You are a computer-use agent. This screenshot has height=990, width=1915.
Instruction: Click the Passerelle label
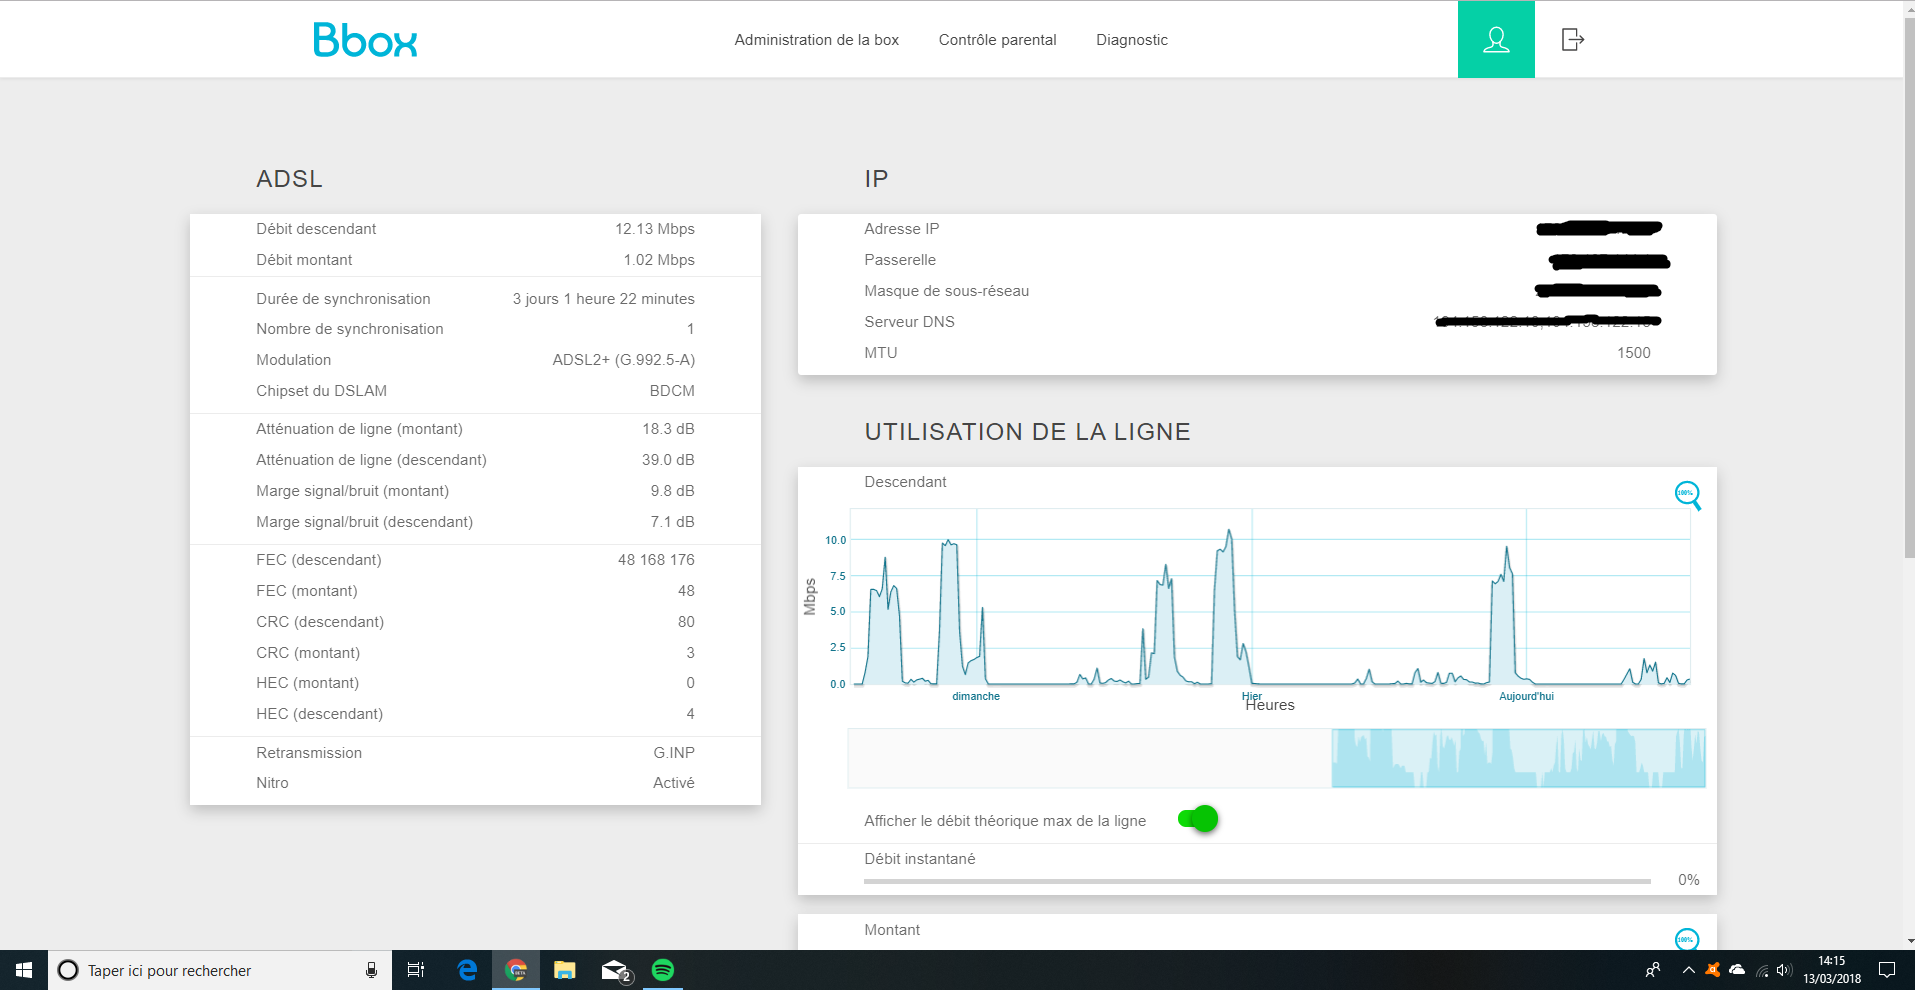coord(900,260)
